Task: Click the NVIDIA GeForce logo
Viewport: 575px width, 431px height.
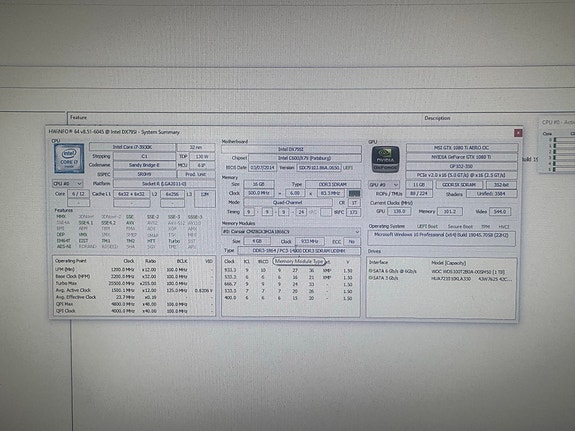Action: pyautogui.click(x=385, y=159)
